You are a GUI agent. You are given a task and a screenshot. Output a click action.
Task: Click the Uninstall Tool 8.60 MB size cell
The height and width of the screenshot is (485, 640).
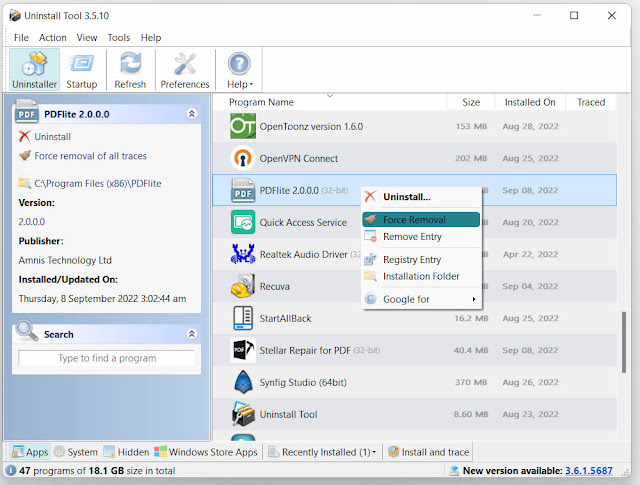coord(471,414)
